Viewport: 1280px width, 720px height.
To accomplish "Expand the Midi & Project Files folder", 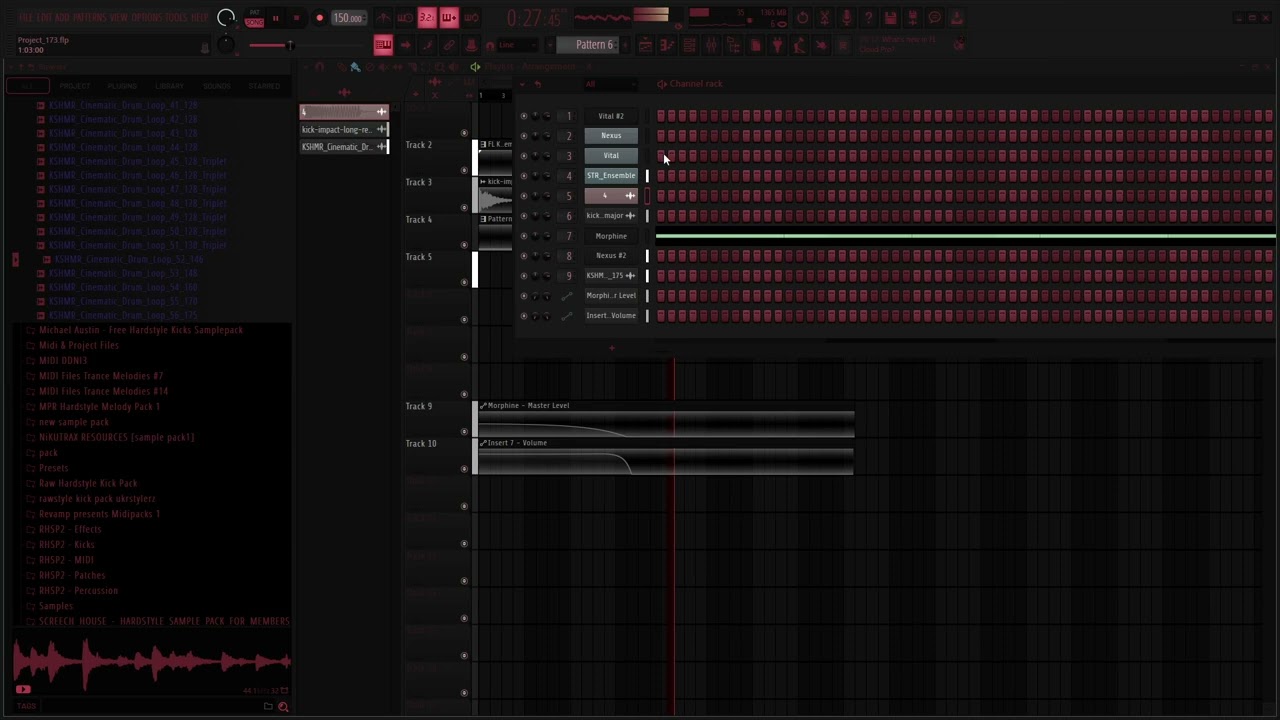I will 78,345.
